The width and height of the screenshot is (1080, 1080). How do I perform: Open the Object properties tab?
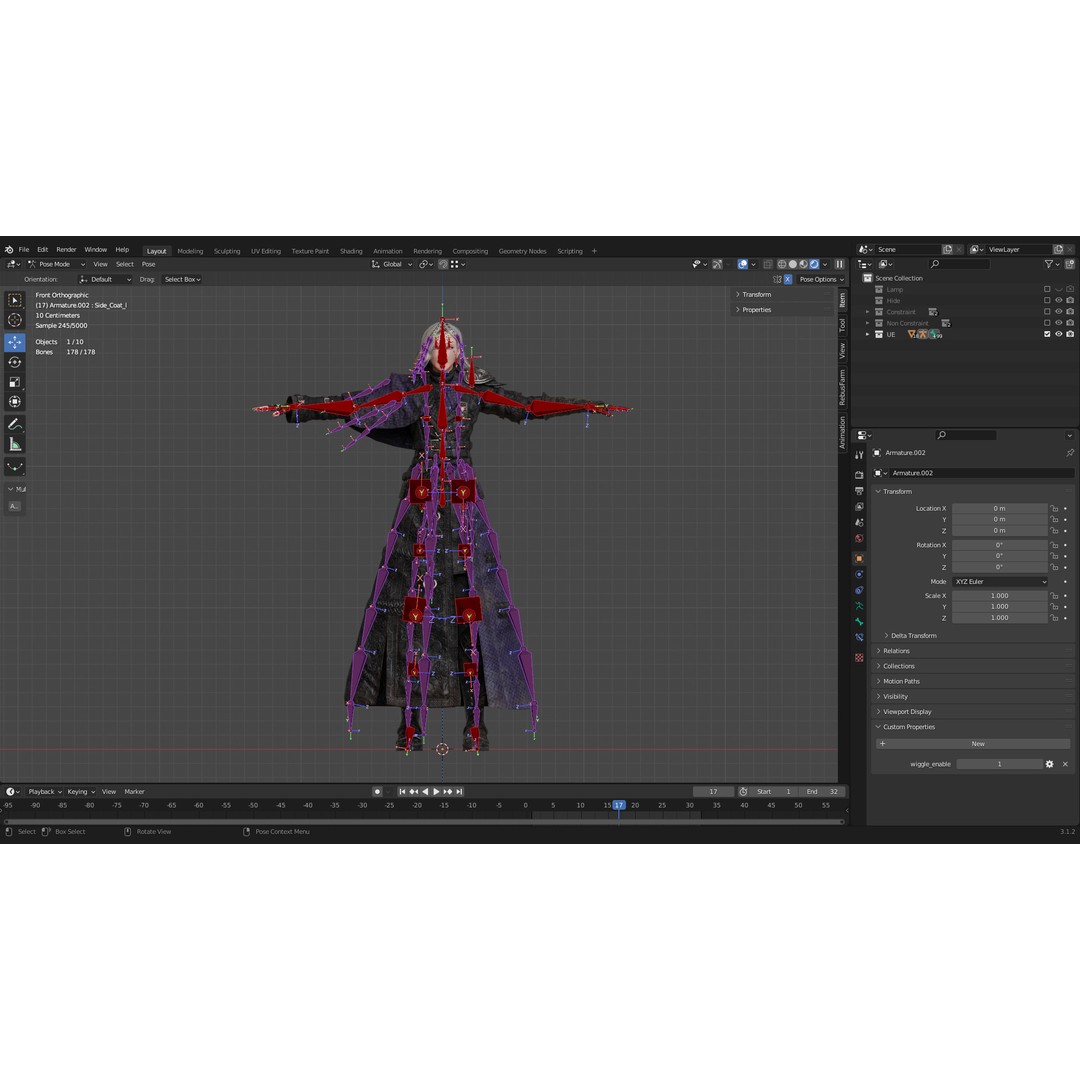click(x=859, y=559)
